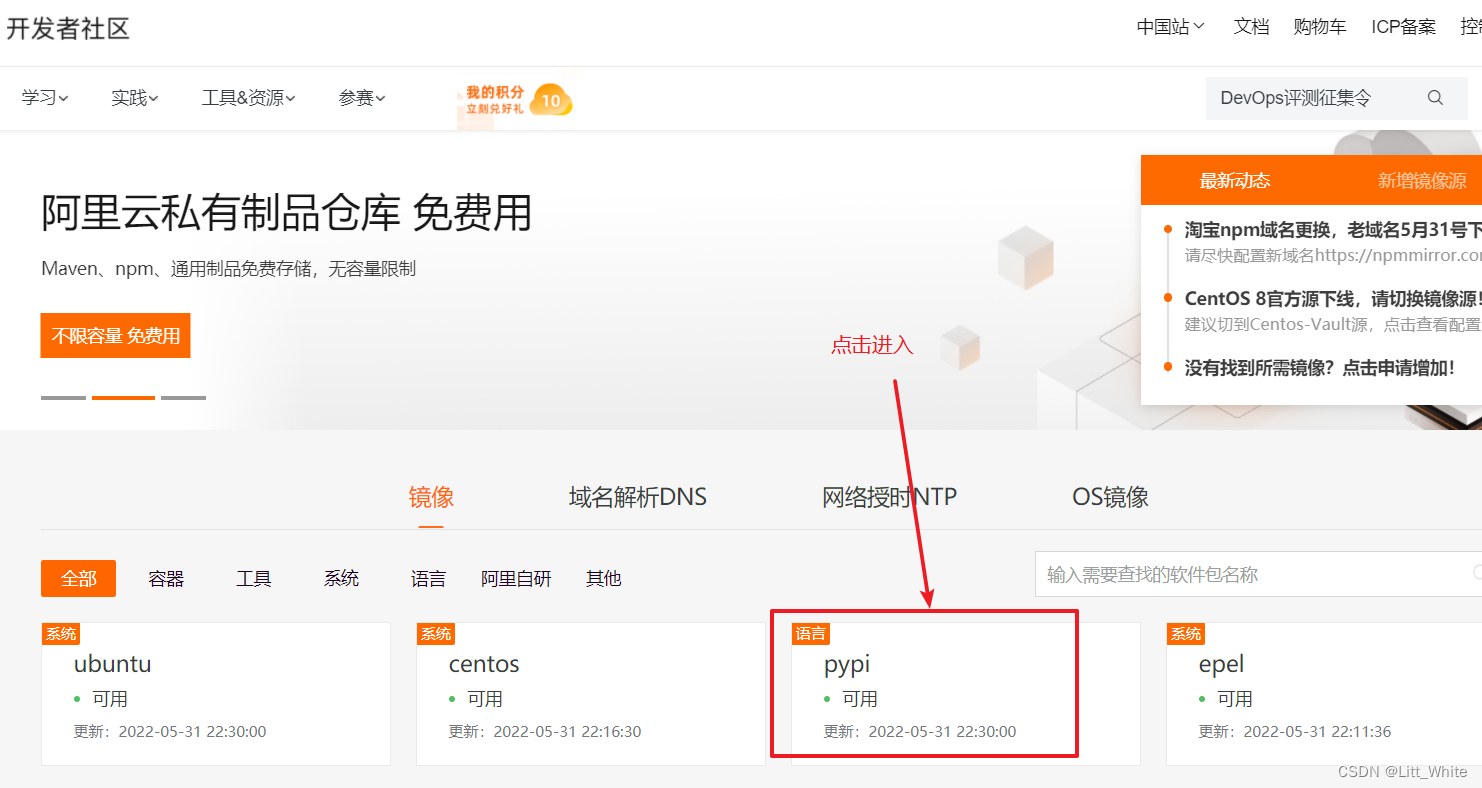
Task: Open 没有找到所需镜像 request link
Action: pyautogui.click(x=1319, y=367)
